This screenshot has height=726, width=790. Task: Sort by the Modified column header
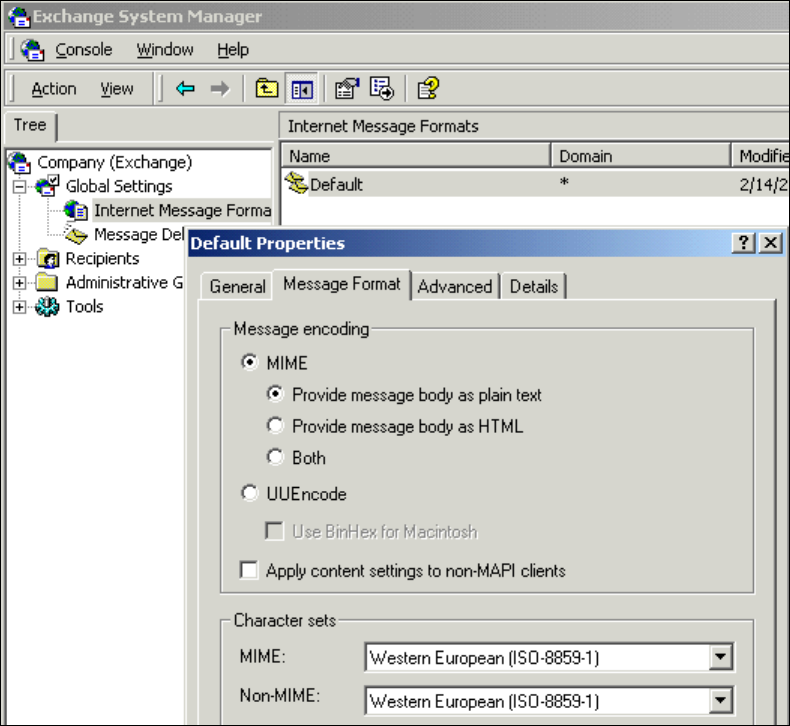point(760,156)
